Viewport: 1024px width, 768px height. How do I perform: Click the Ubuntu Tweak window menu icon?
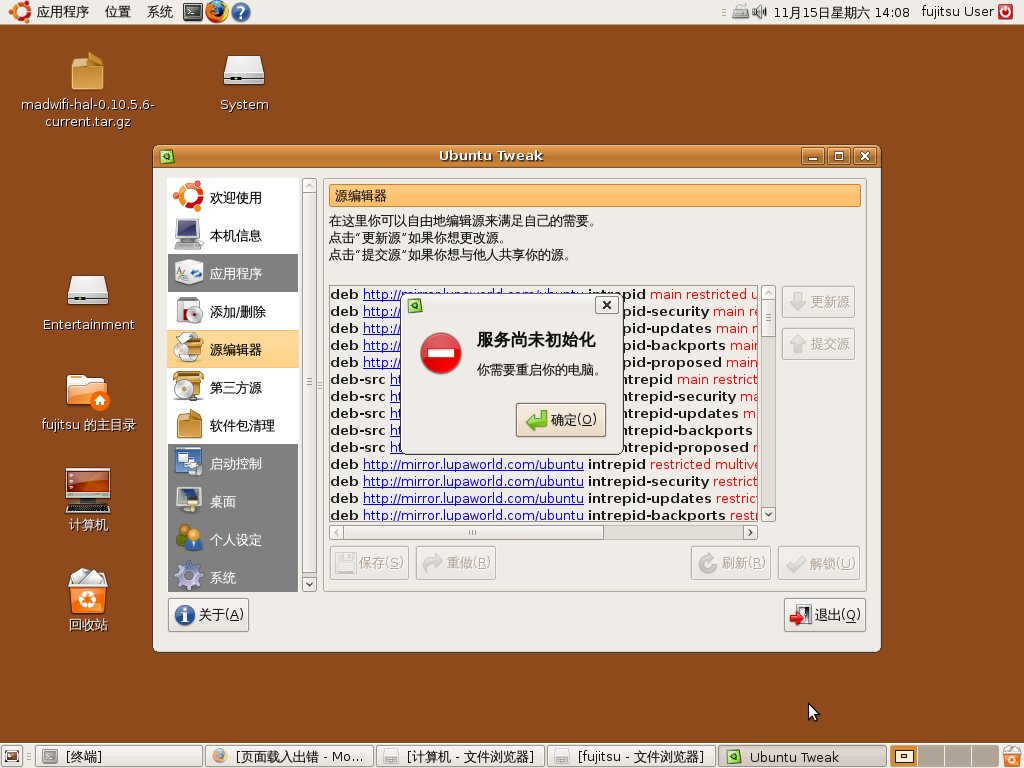tap(167, 156)
